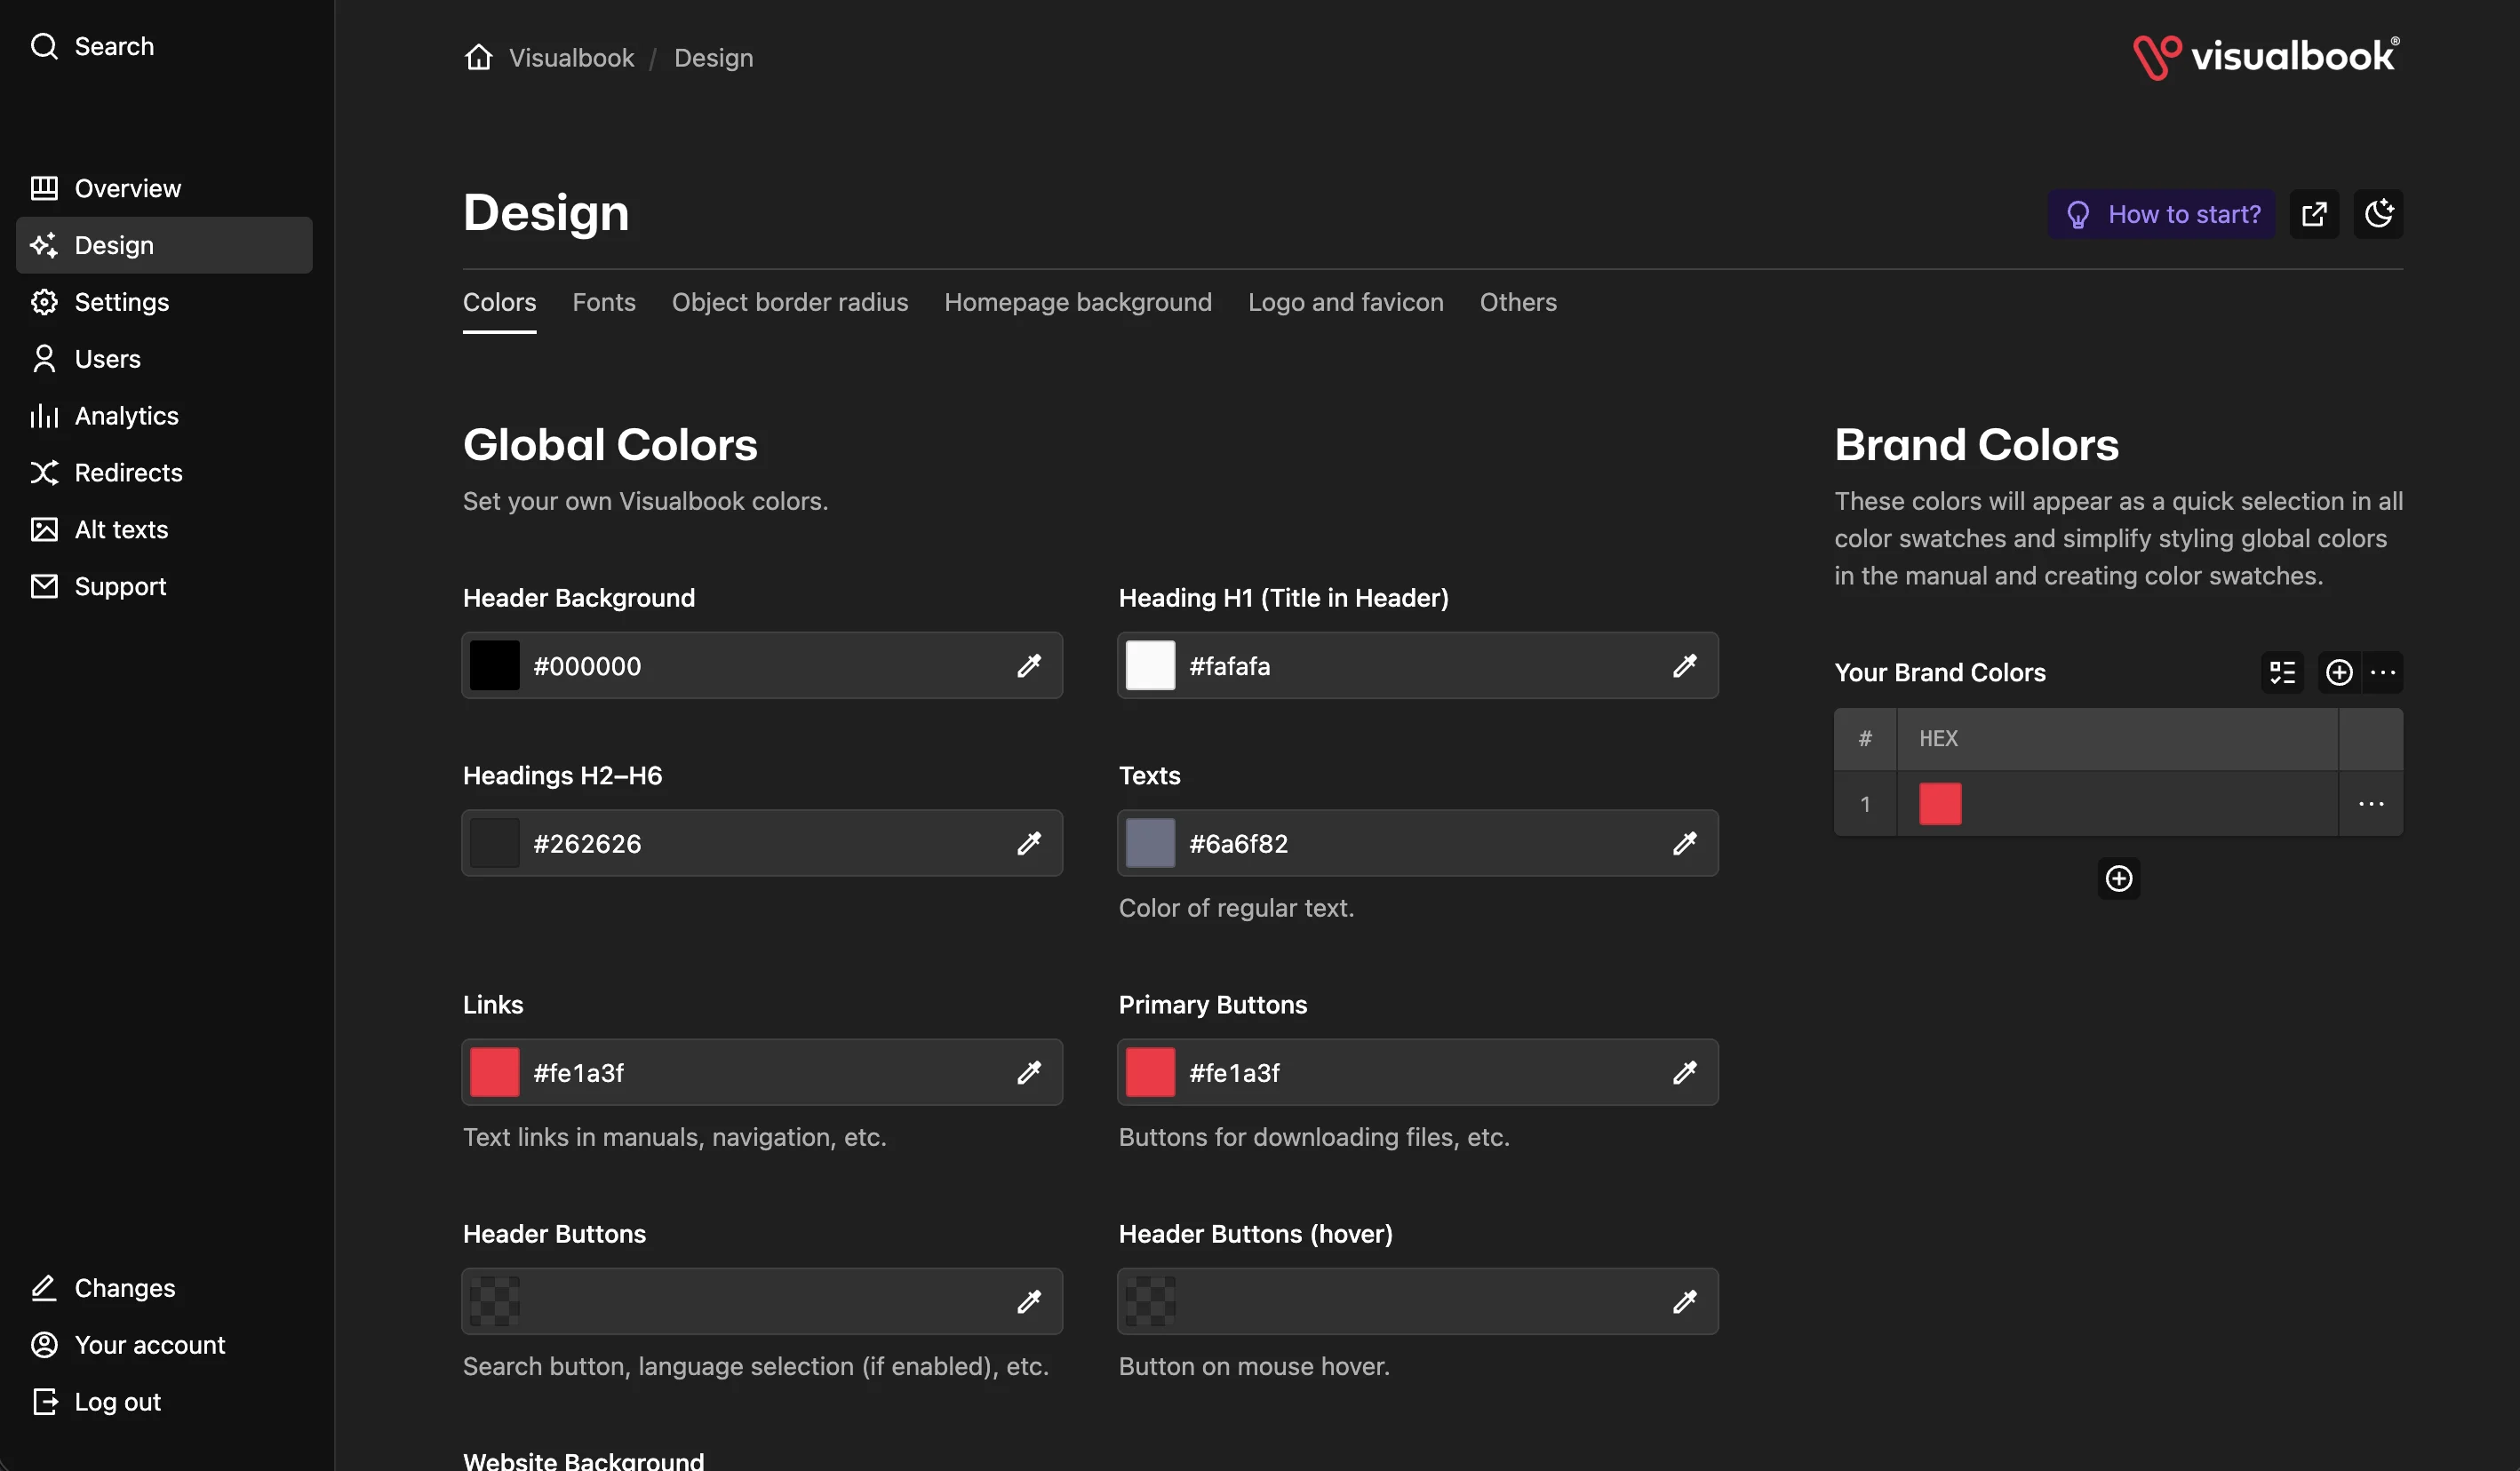This screenshot has width=2520, height=1471.
Task: Click How to start? button
Action: click(x=2162, y=214)
